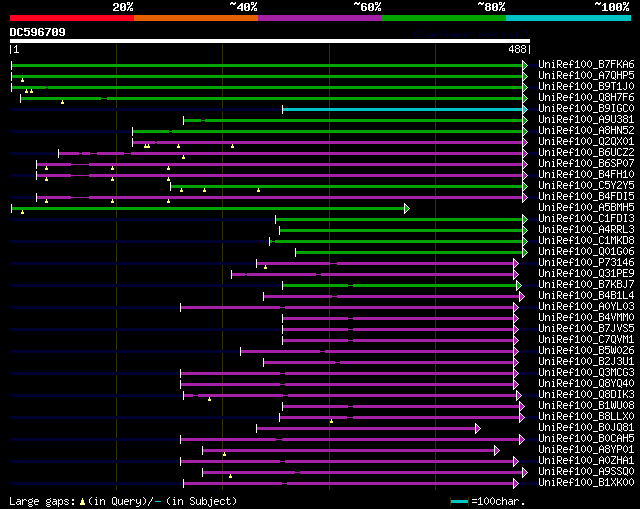The height and width of the screenshot is (509, 640).
Task: Click the UniRef100_C1FDI3 label
Action: (586, 218)
